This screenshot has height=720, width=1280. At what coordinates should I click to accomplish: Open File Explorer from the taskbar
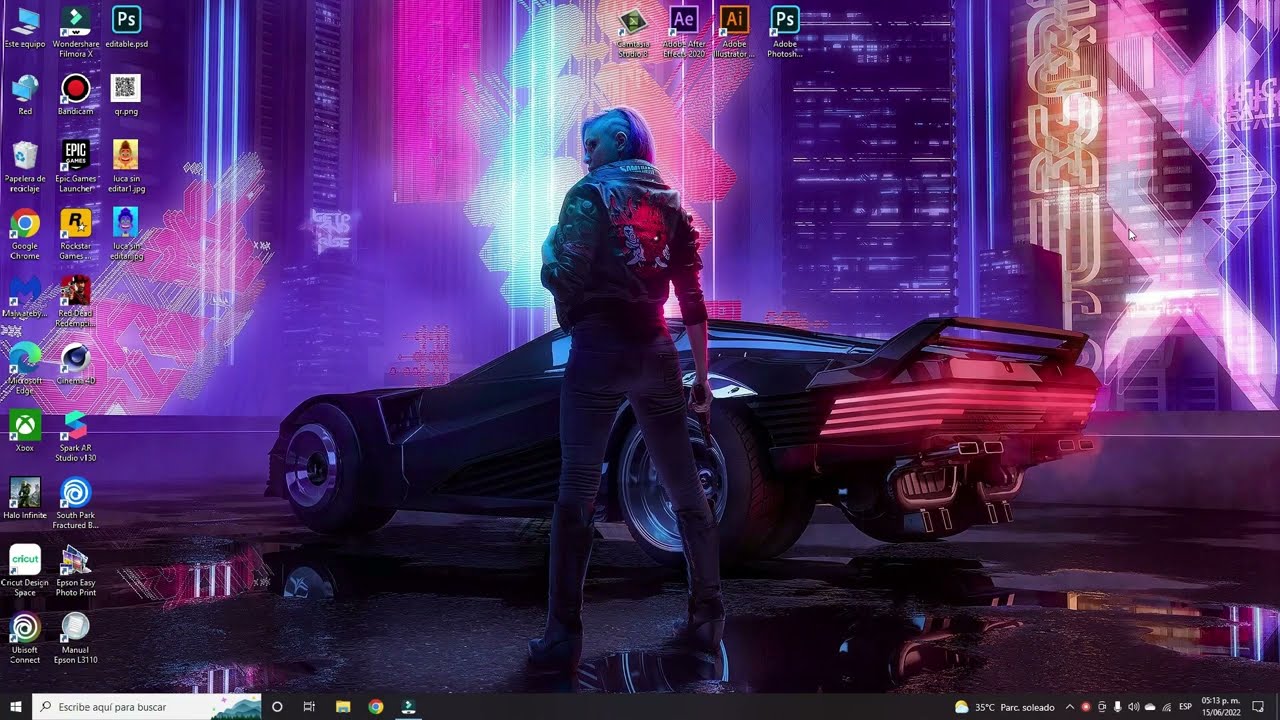pyautogui.click(x=343, y=707)
